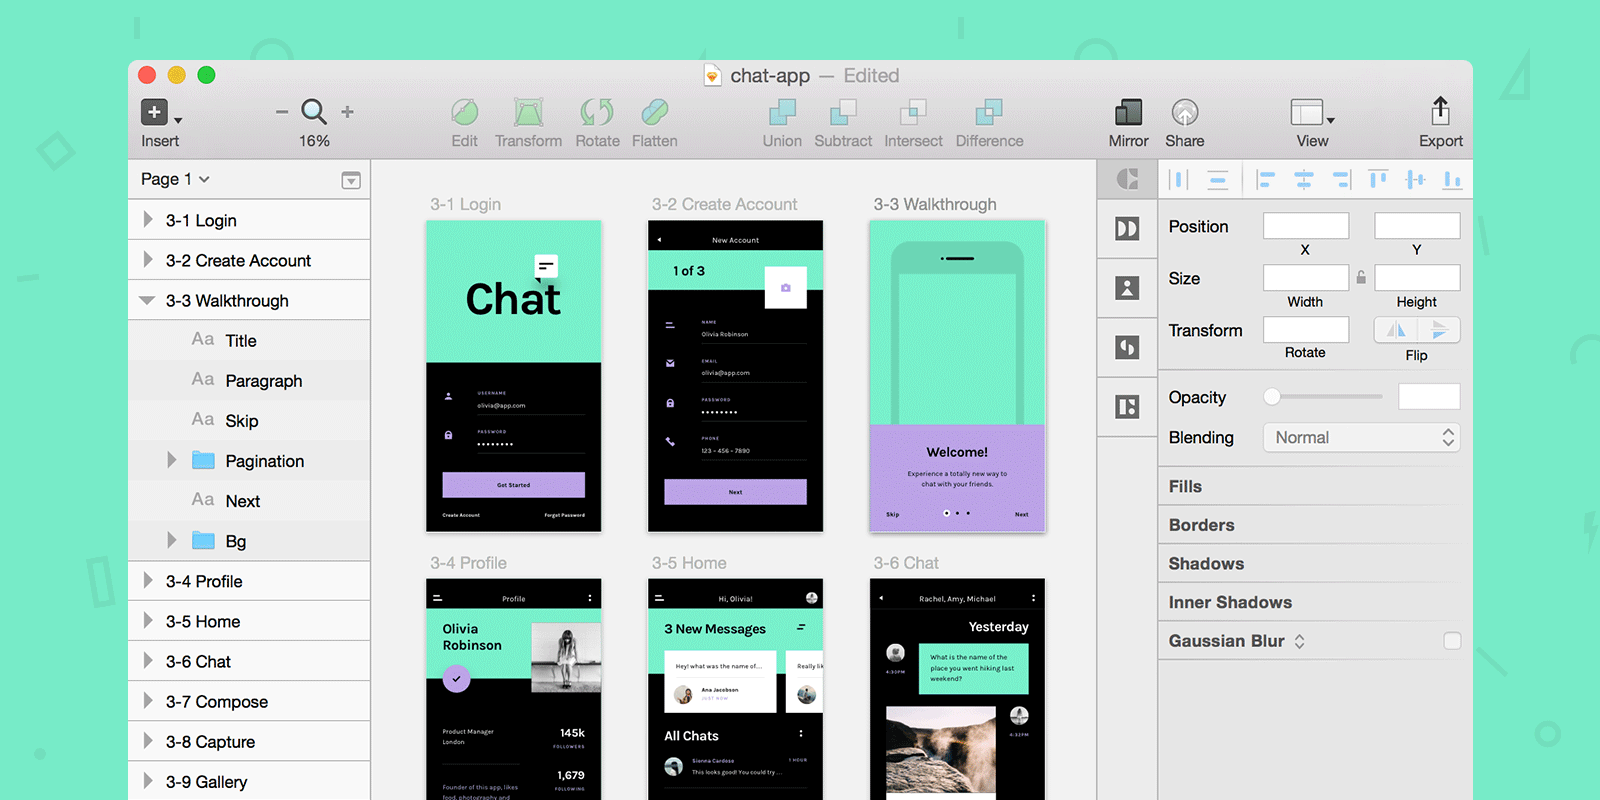The height and width of the screenshot is (800, 1600).
Task: Click the Opacity slider handle
Action: tap(1272, 397)
